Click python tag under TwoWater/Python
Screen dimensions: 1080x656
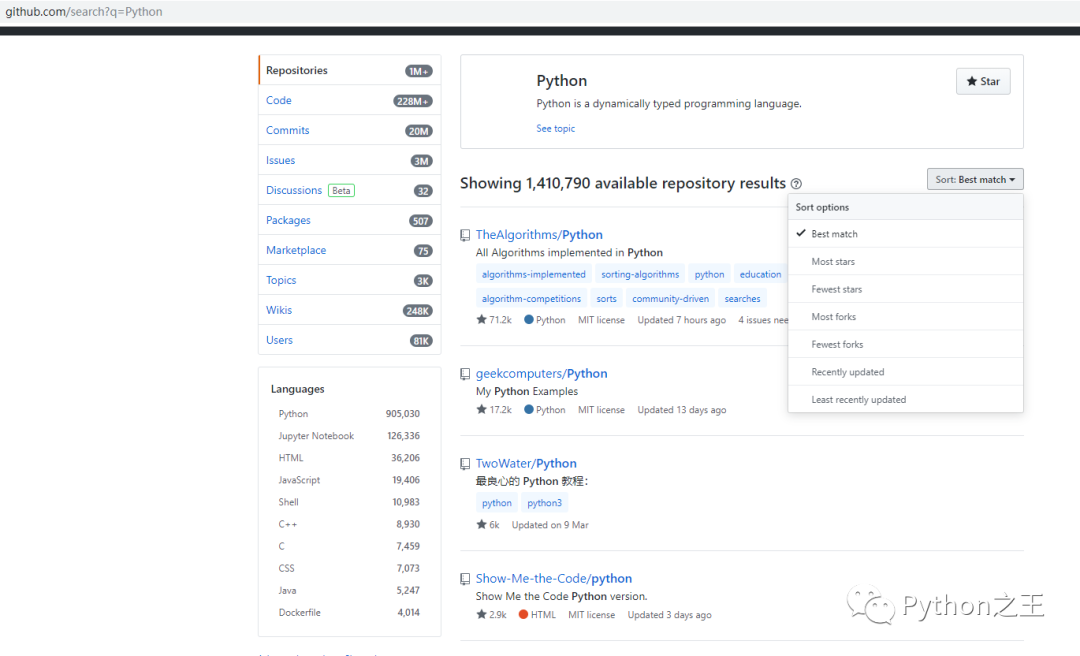(497, 503)
